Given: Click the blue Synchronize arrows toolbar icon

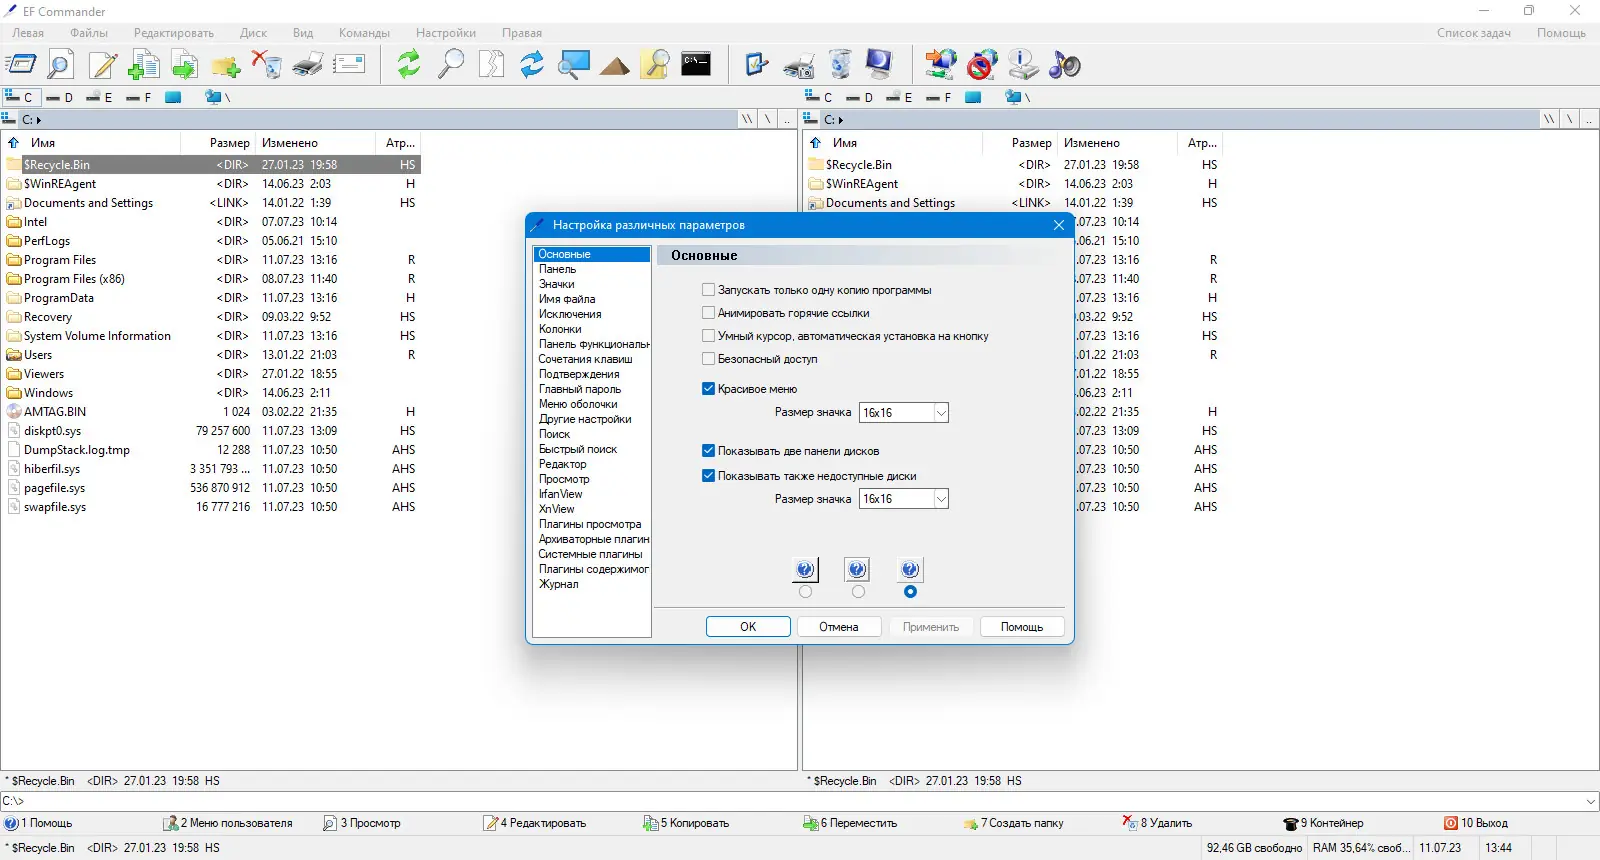Looking at the screenshot, I should [x=532, y=65].
